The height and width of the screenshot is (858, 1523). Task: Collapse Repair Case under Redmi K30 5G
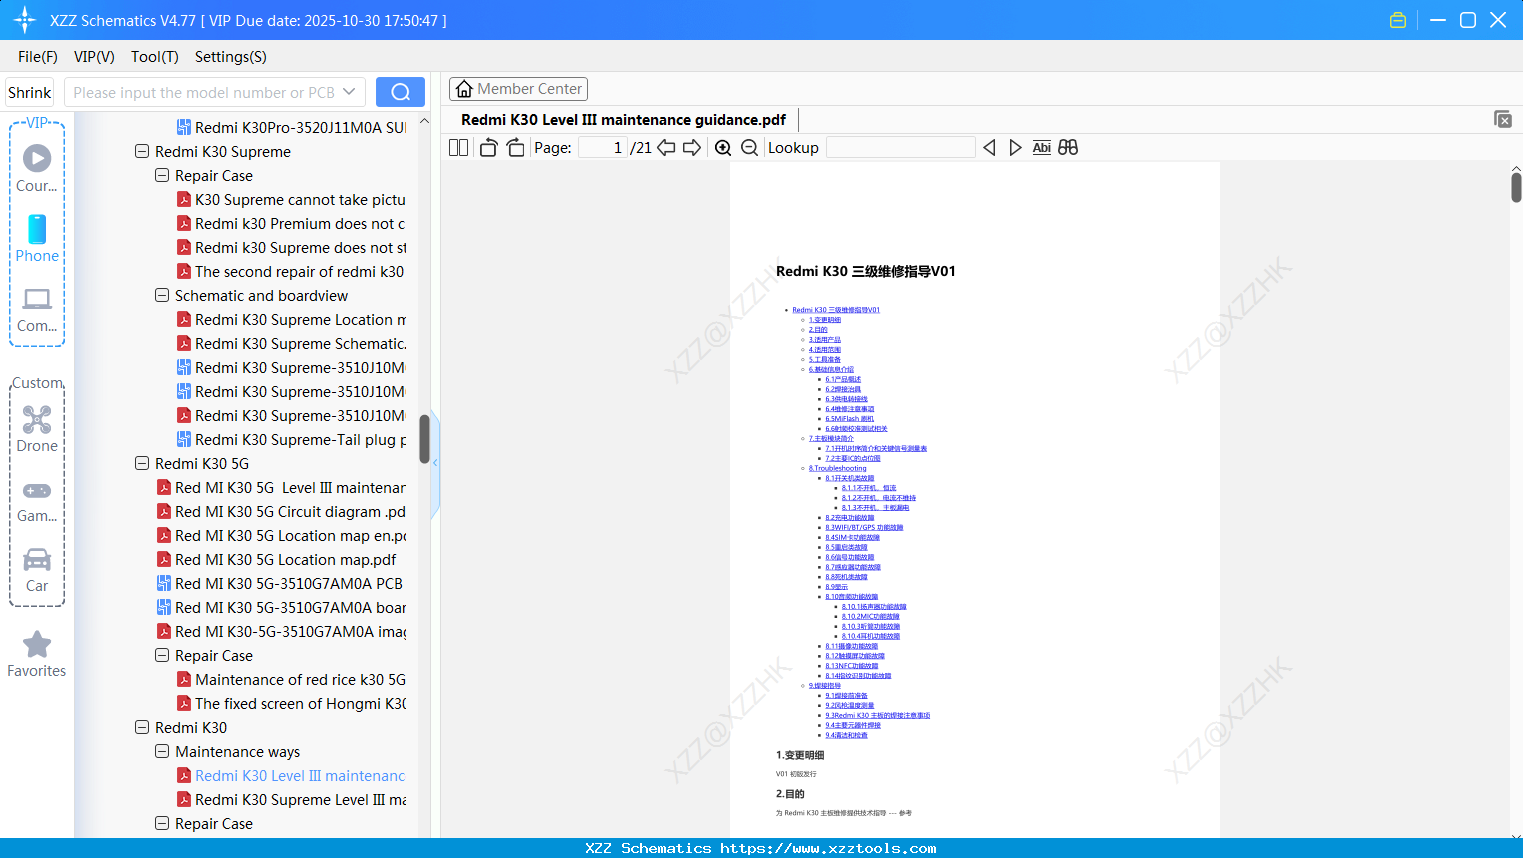(x=162, y=656)
